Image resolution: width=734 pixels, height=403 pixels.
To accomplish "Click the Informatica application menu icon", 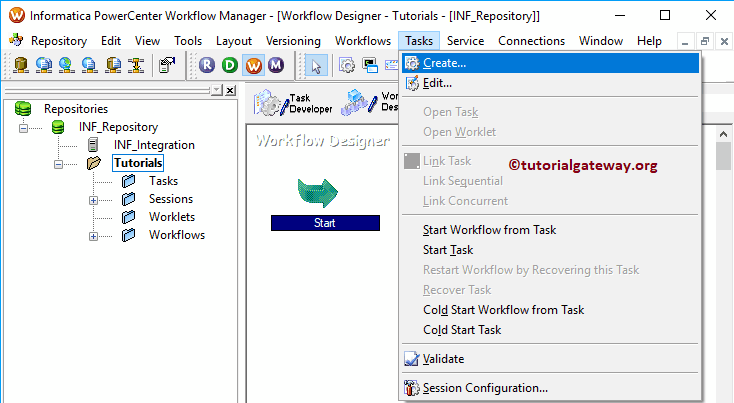I will point(16,40).
